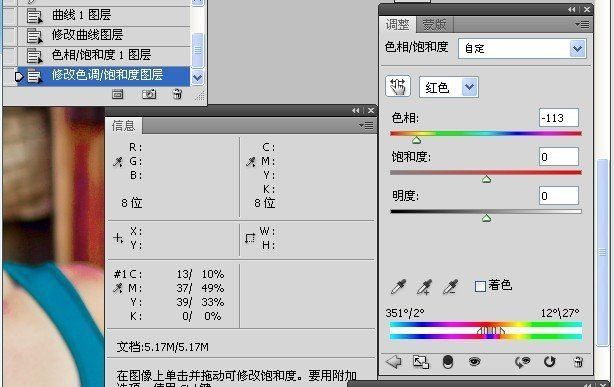Viewport: 614px width, 387px height.
Task: Enable the 着色 colorize checkbox
Action: coord(480,286)
